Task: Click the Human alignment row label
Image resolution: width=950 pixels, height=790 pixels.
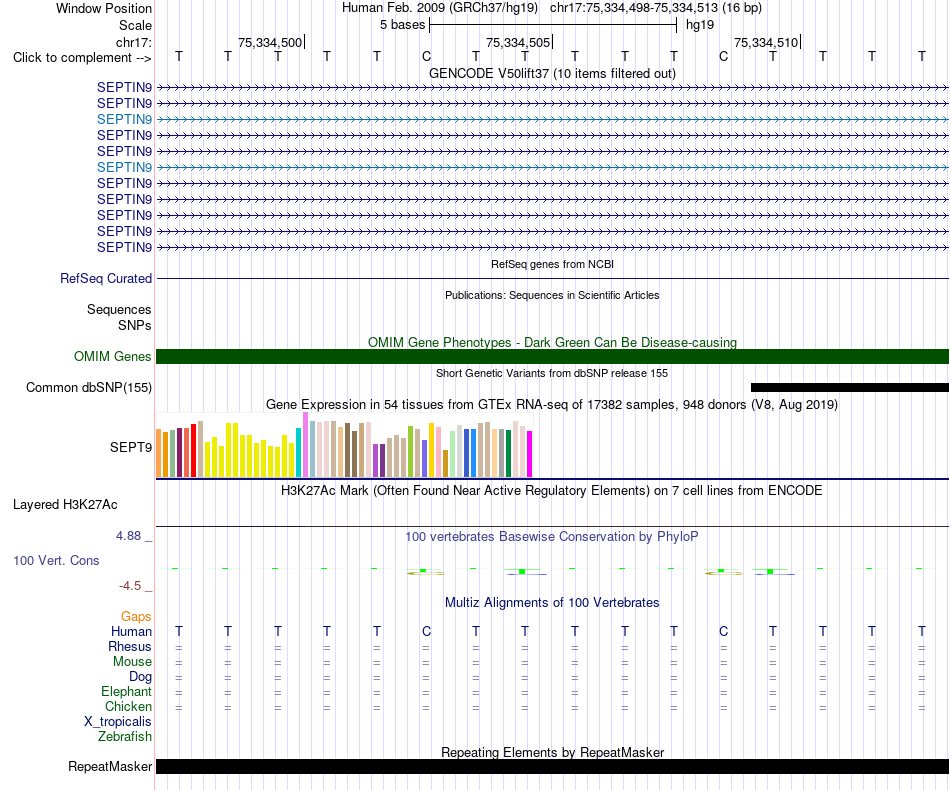Action: 131,631
